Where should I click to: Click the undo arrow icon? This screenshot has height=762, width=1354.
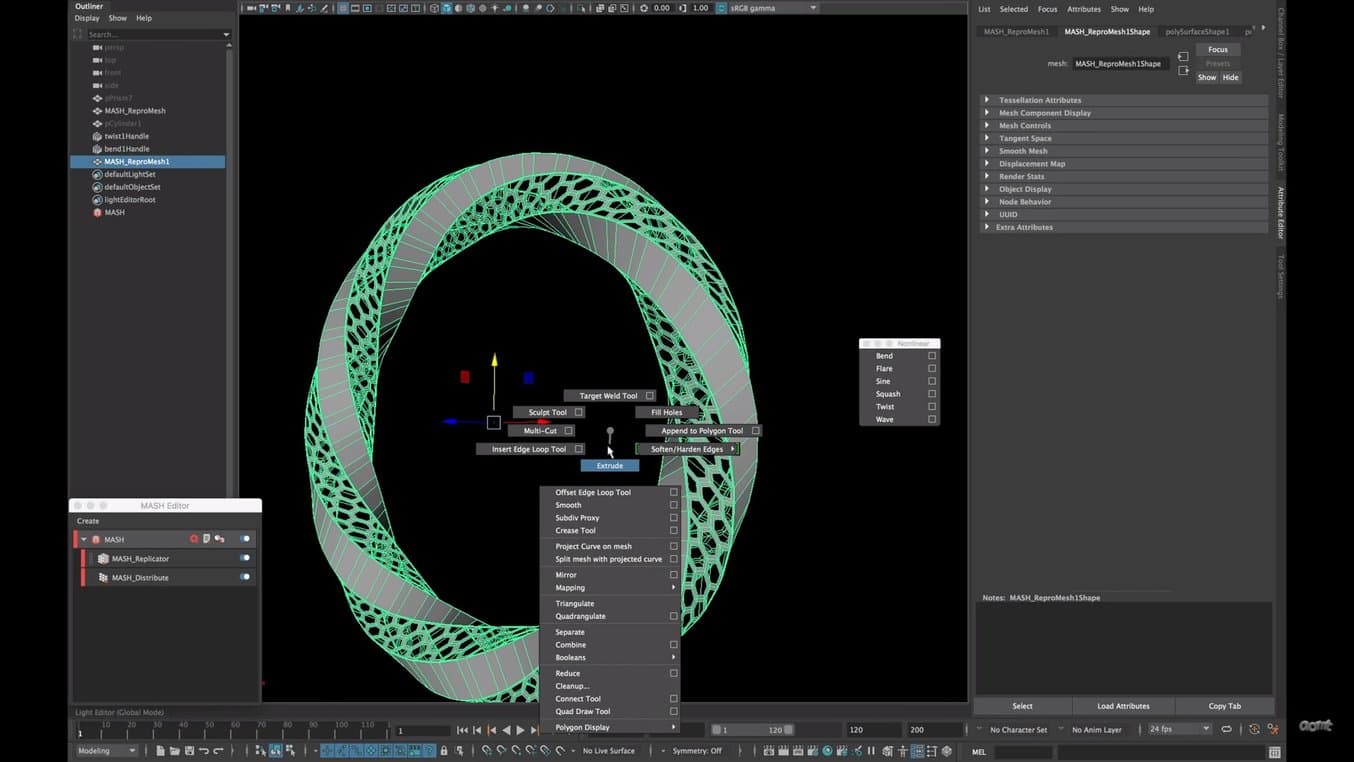point(204,751)
